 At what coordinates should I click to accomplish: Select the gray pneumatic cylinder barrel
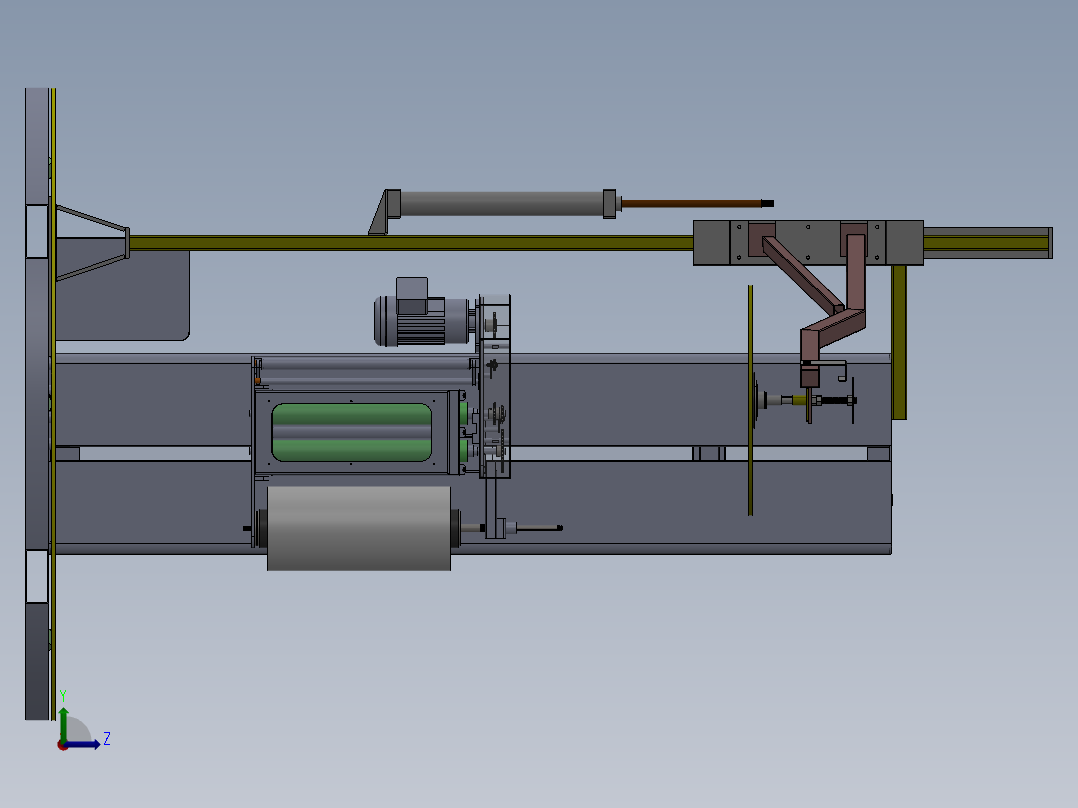[x=502, y=204]
